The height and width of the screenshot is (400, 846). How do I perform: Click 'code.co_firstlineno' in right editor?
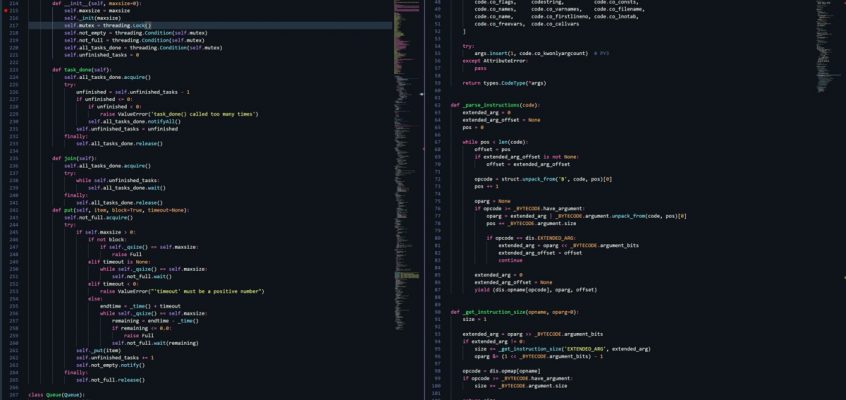click(x=560, y=17)
